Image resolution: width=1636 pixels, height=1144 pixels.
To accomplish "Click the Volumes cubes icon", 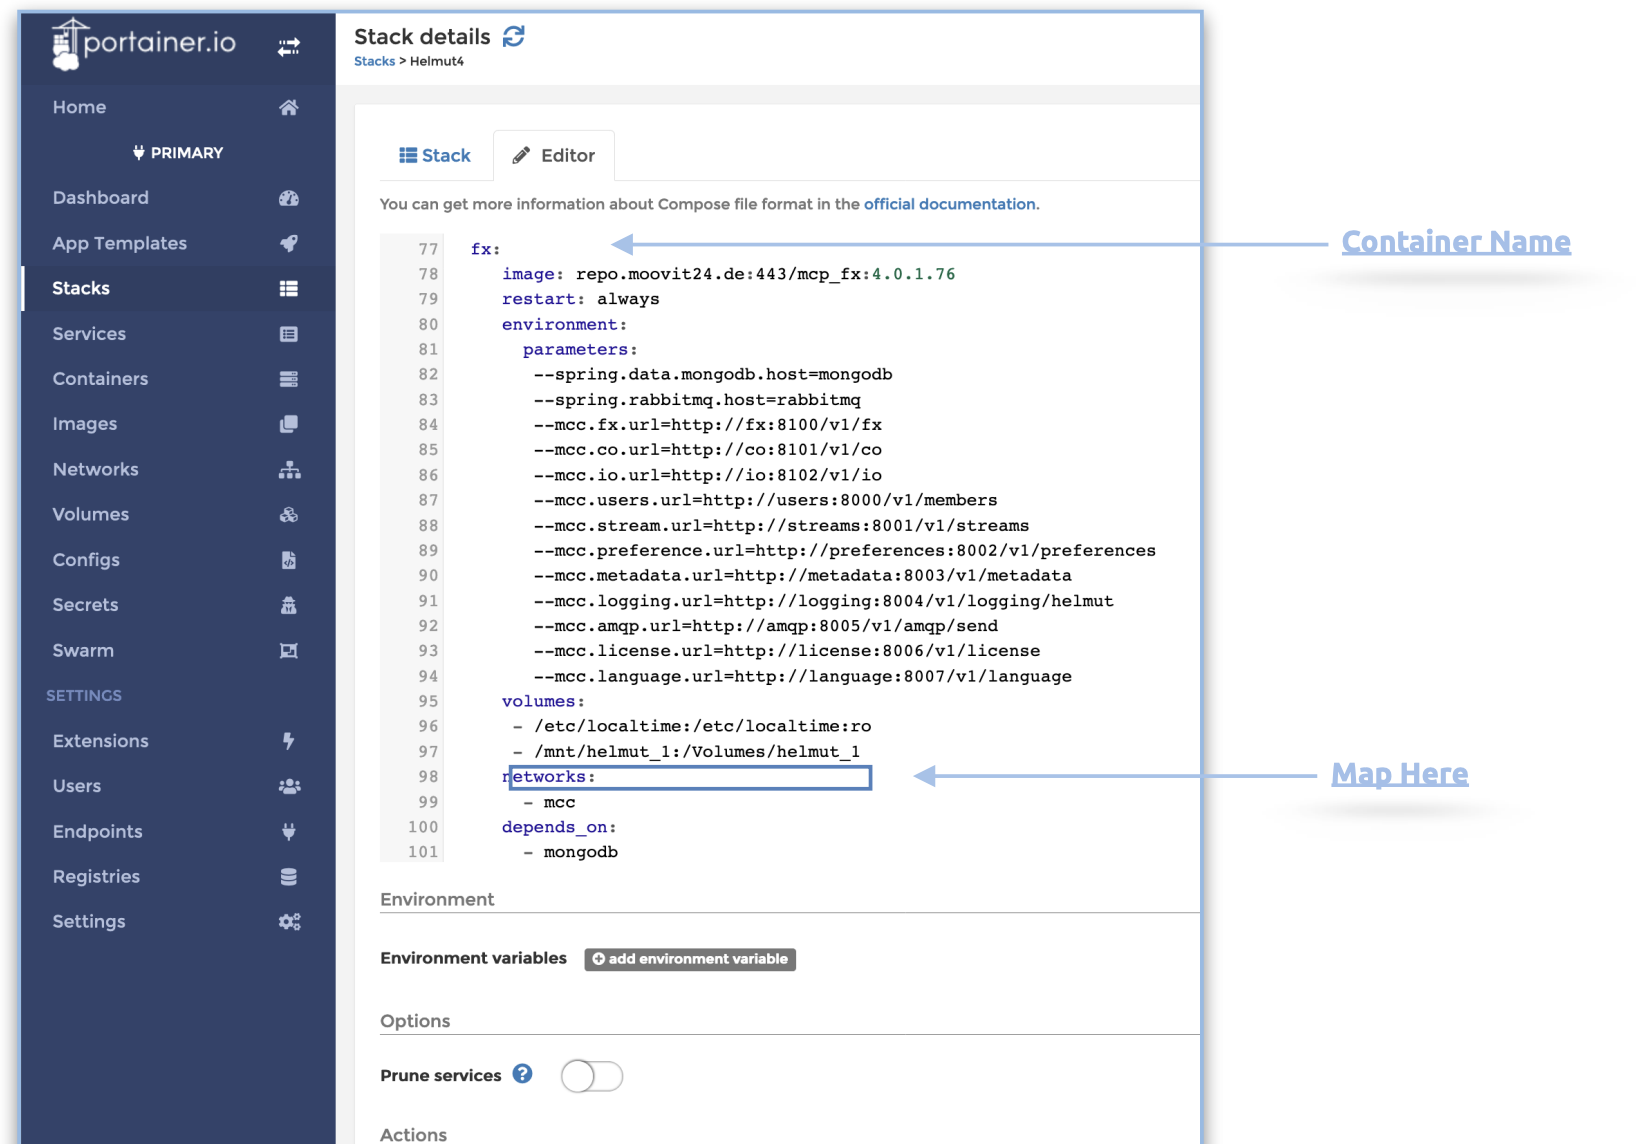I will point(288,515).
